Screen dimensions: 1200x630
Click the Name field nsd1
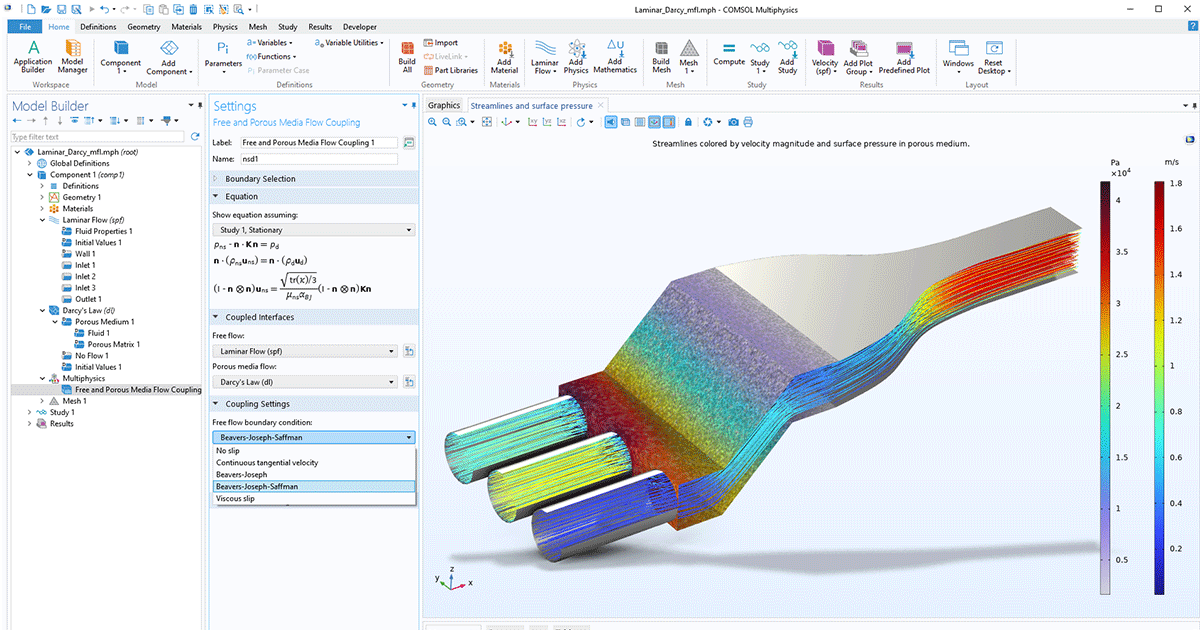tap(319, 159)
